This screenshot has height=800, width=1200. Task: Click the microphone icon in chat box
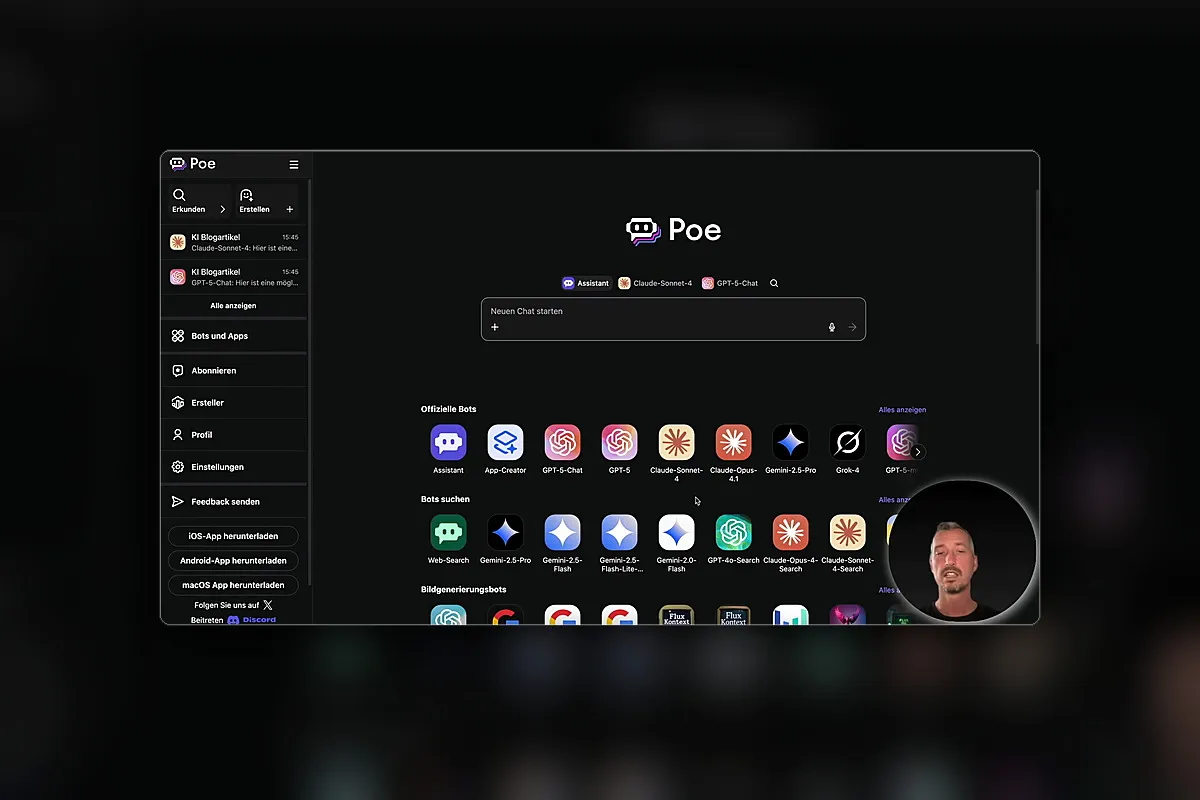[831, 327]
